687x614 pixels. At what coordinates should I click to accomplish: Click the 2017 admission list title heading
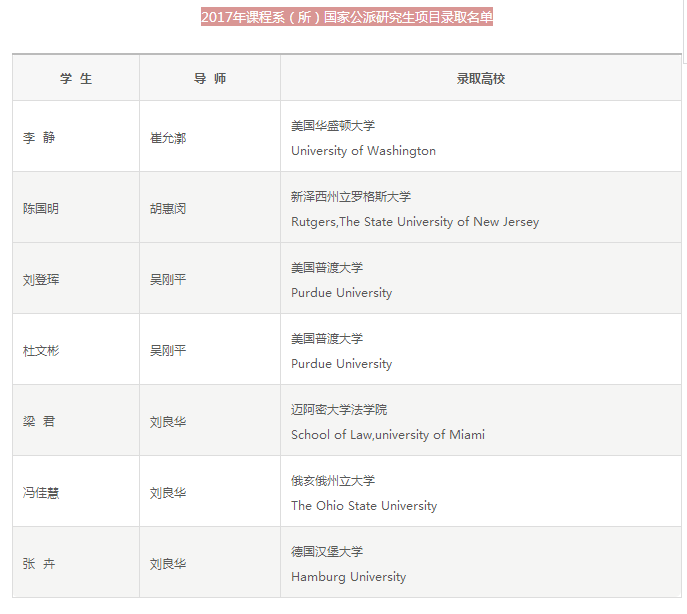(x=347, y=17)
